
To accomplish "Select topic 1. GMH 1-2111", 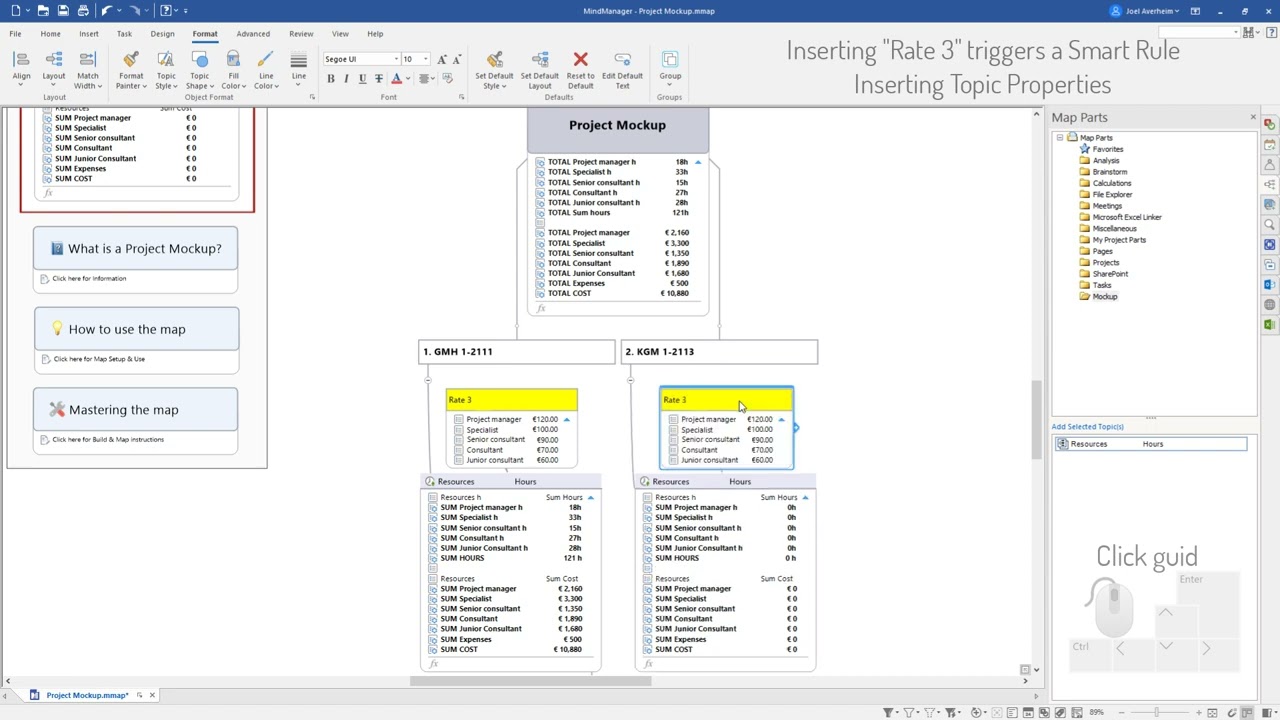I will click(x=517, y=352).
